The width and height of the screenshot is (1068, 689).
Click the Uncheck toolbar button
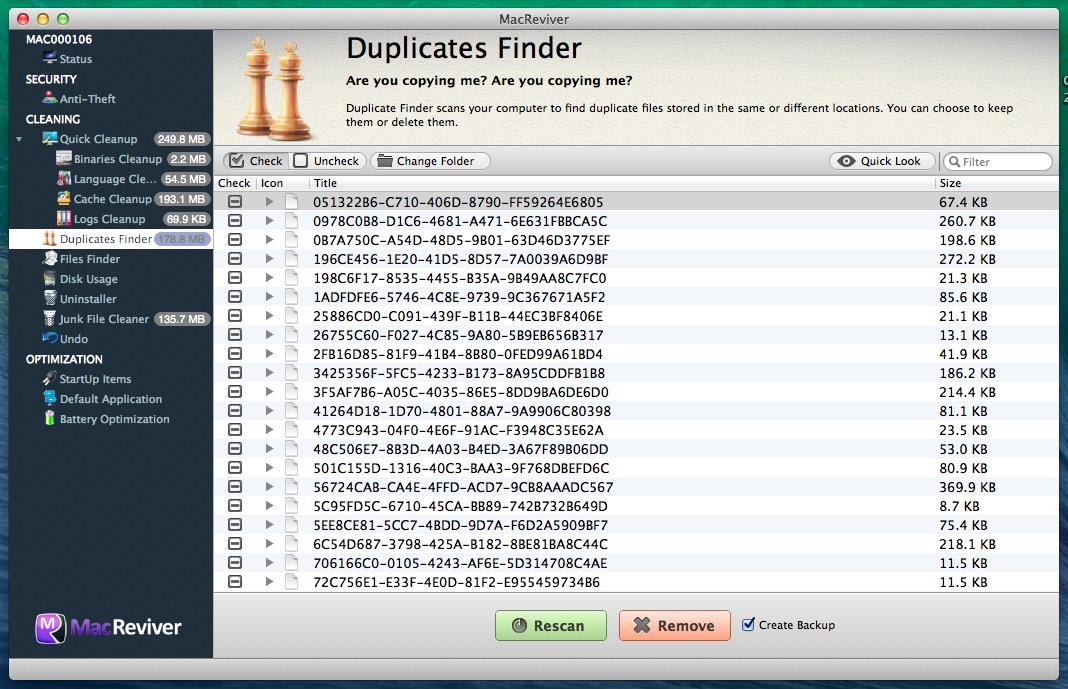(x=328, y=161)
